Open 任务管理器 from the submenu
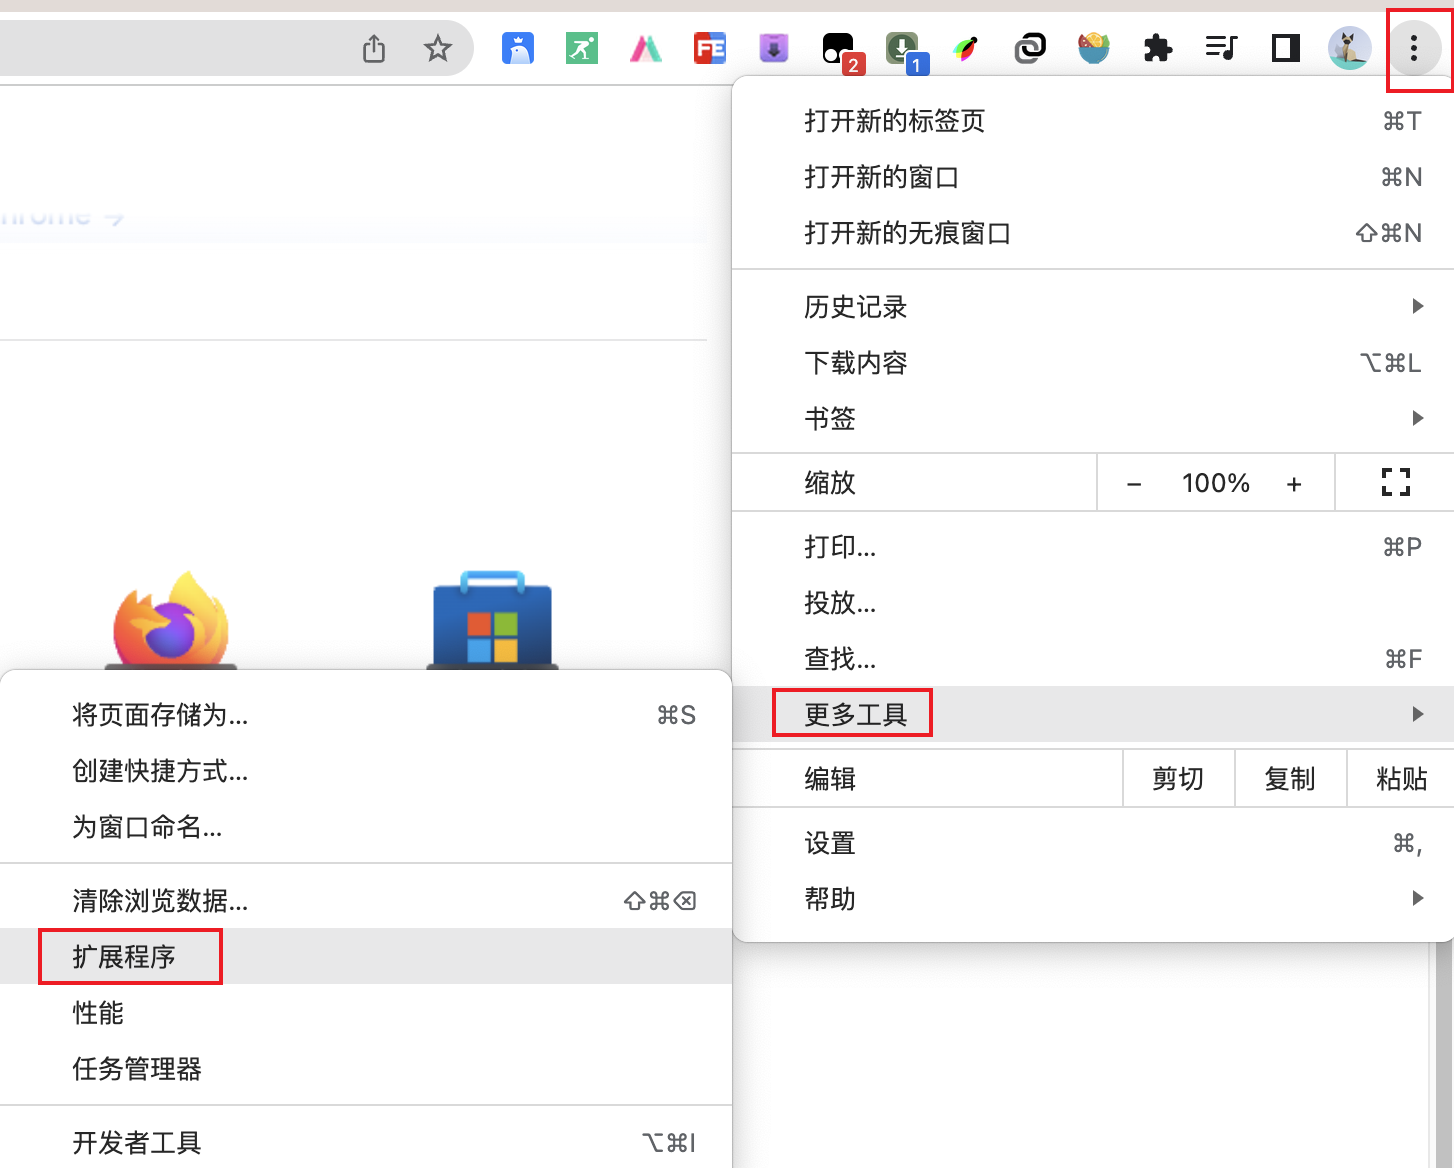Image resolution: width=1454 pixels, height=1168 pixels. [x=366, y=1069]
